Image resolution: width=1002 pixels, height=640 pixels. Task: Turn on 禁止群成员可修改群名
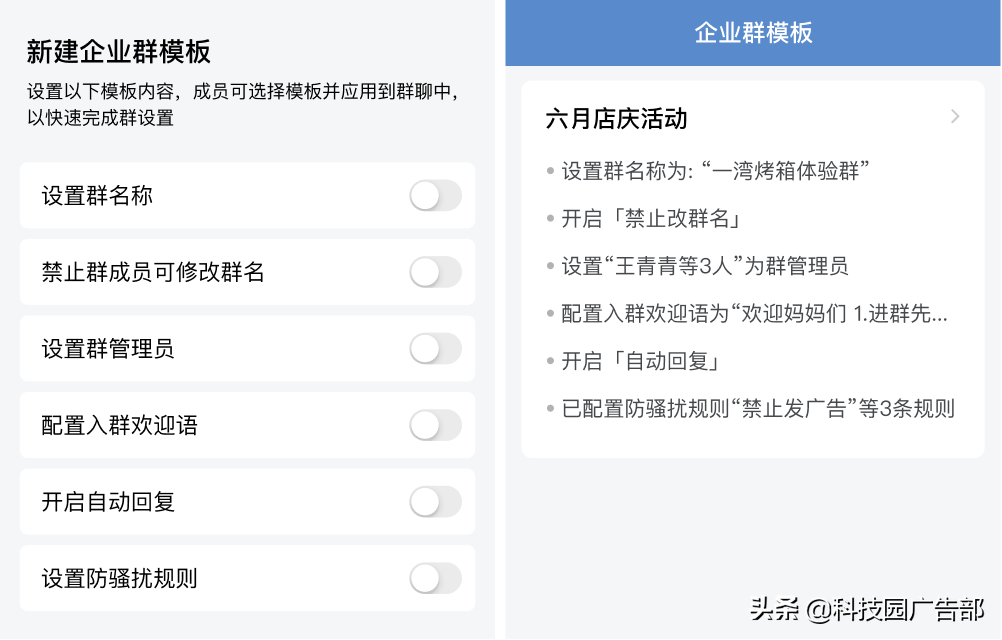[435, 272]
